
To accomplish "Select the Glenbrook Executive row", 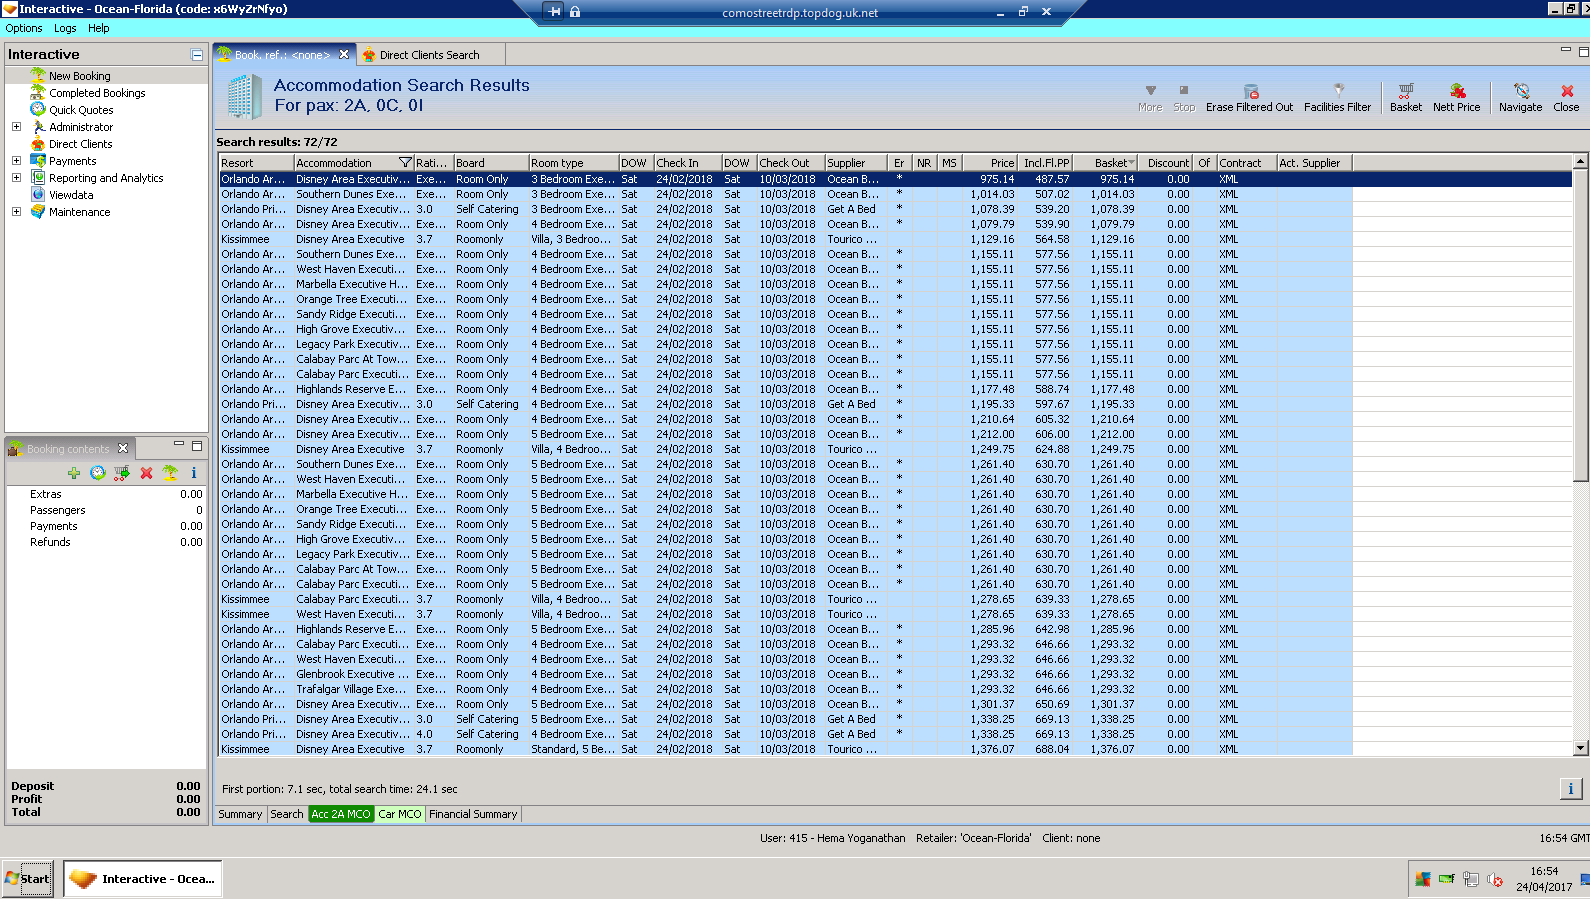I will click(785, 674).
